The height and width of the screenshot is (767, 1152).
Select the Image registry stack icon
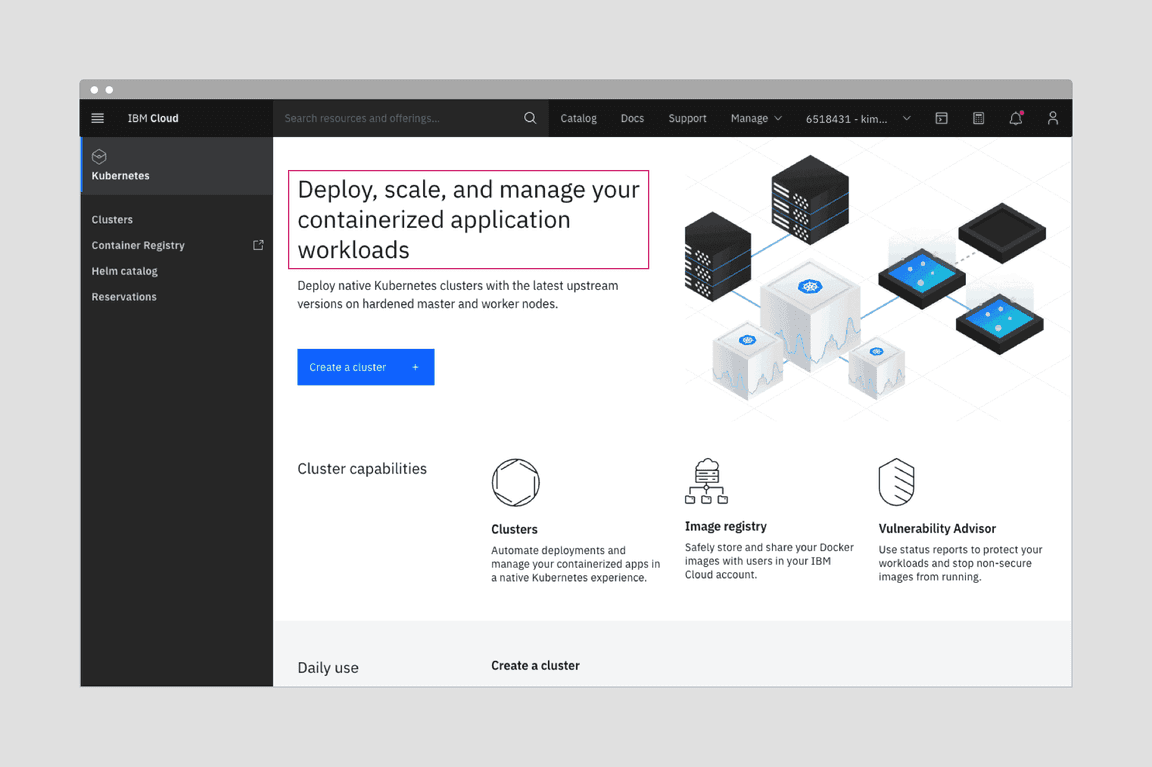[x=706, y=481]
